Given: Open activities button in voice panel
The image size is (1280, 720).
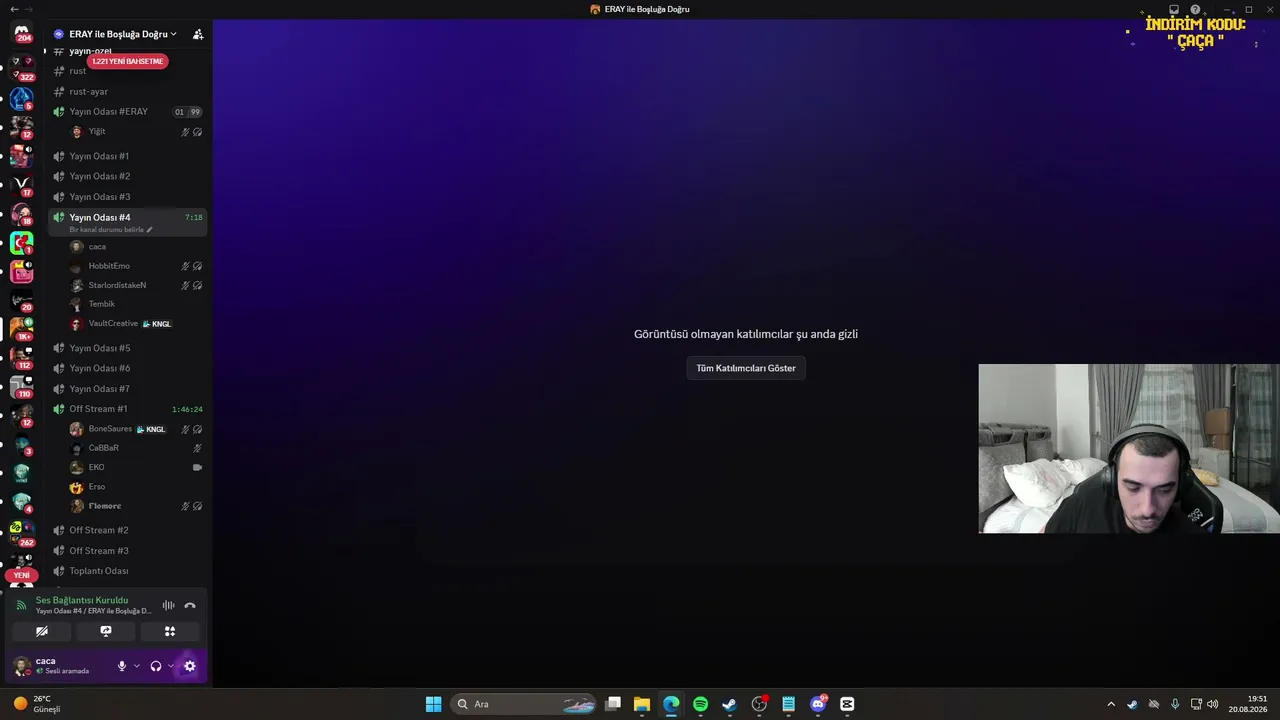Looking at the screenshot, I should pyautogui.click(x=170, y=631).
